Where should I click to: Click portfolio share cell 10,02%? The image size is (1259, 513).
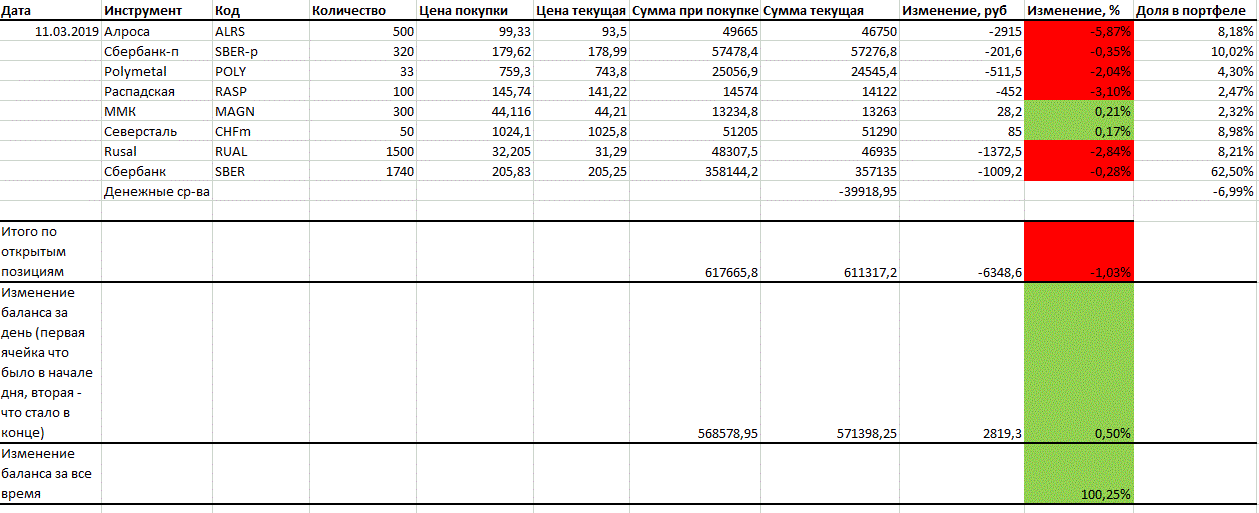pos(1195,51)
